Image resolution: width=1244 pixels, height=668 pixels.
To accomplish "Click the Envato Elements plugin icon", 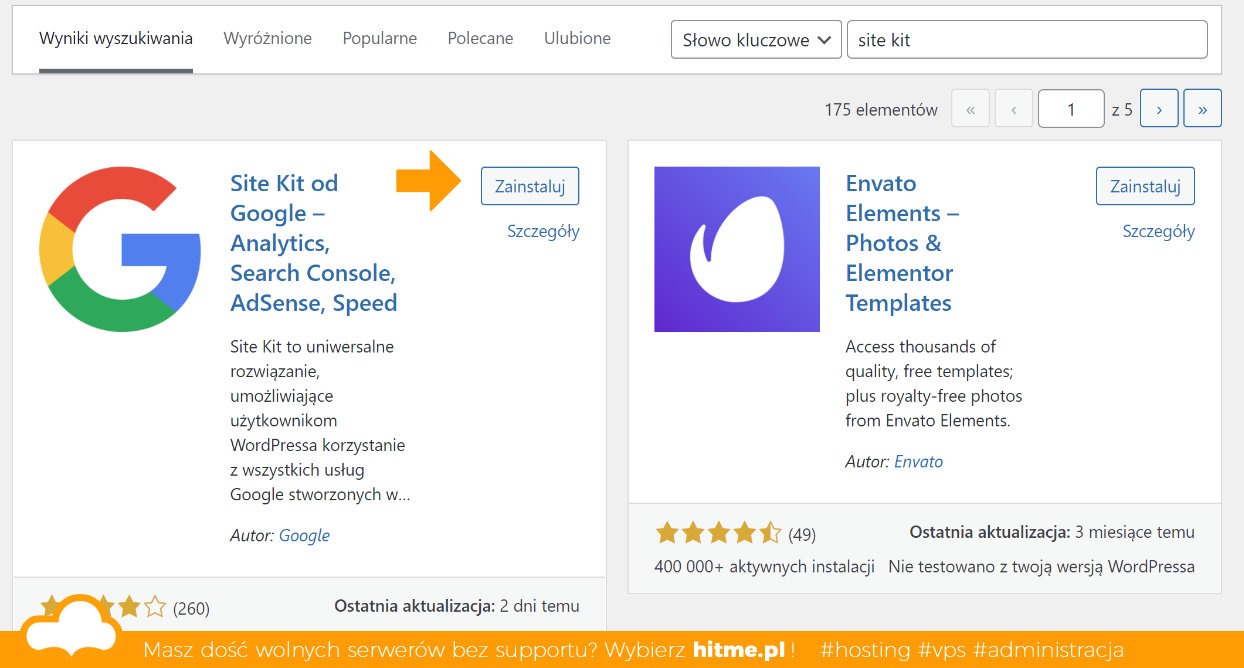I will 737,249.
